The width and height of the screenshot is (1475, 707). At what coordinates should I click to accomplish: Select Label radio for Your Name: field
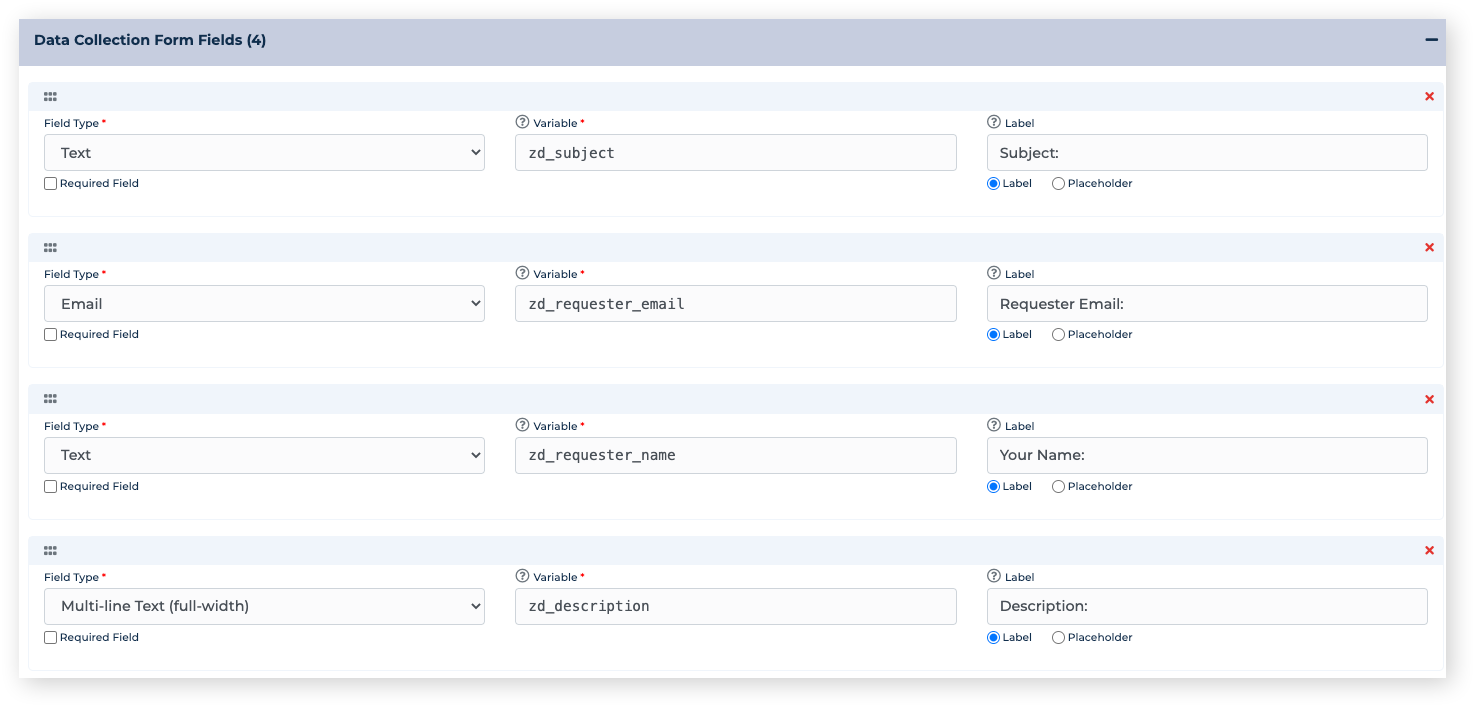click(x=994, y=487)
